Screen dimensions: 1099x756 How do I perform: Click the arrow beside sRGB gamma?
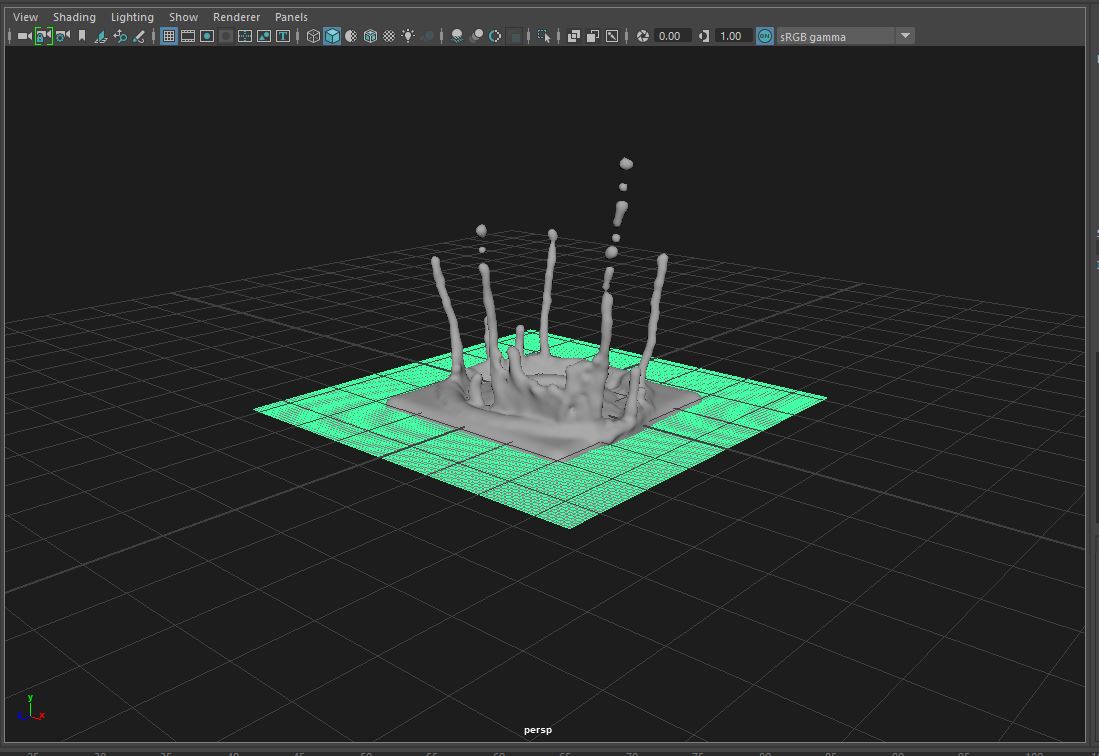905,36
